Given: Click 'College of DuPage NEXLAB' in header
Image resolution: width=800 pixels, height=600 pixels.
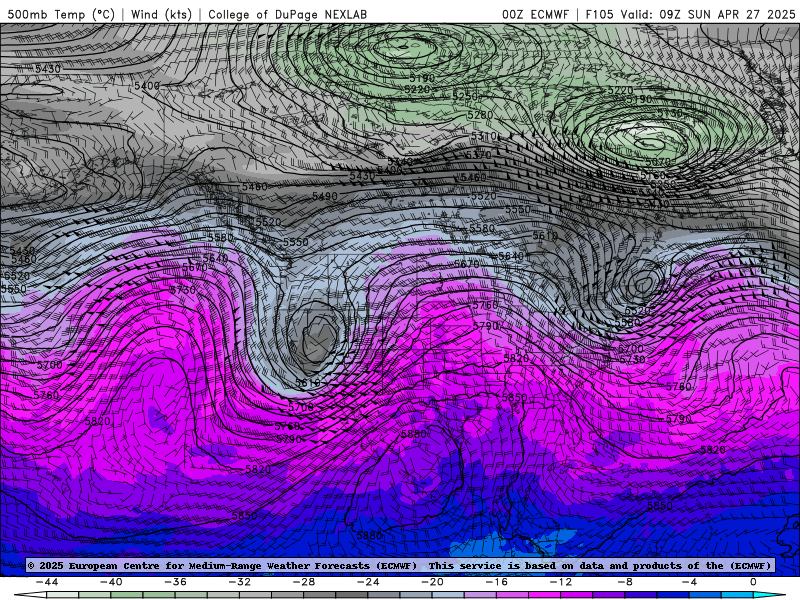Looking at the screenshot, I should [287, 14].
